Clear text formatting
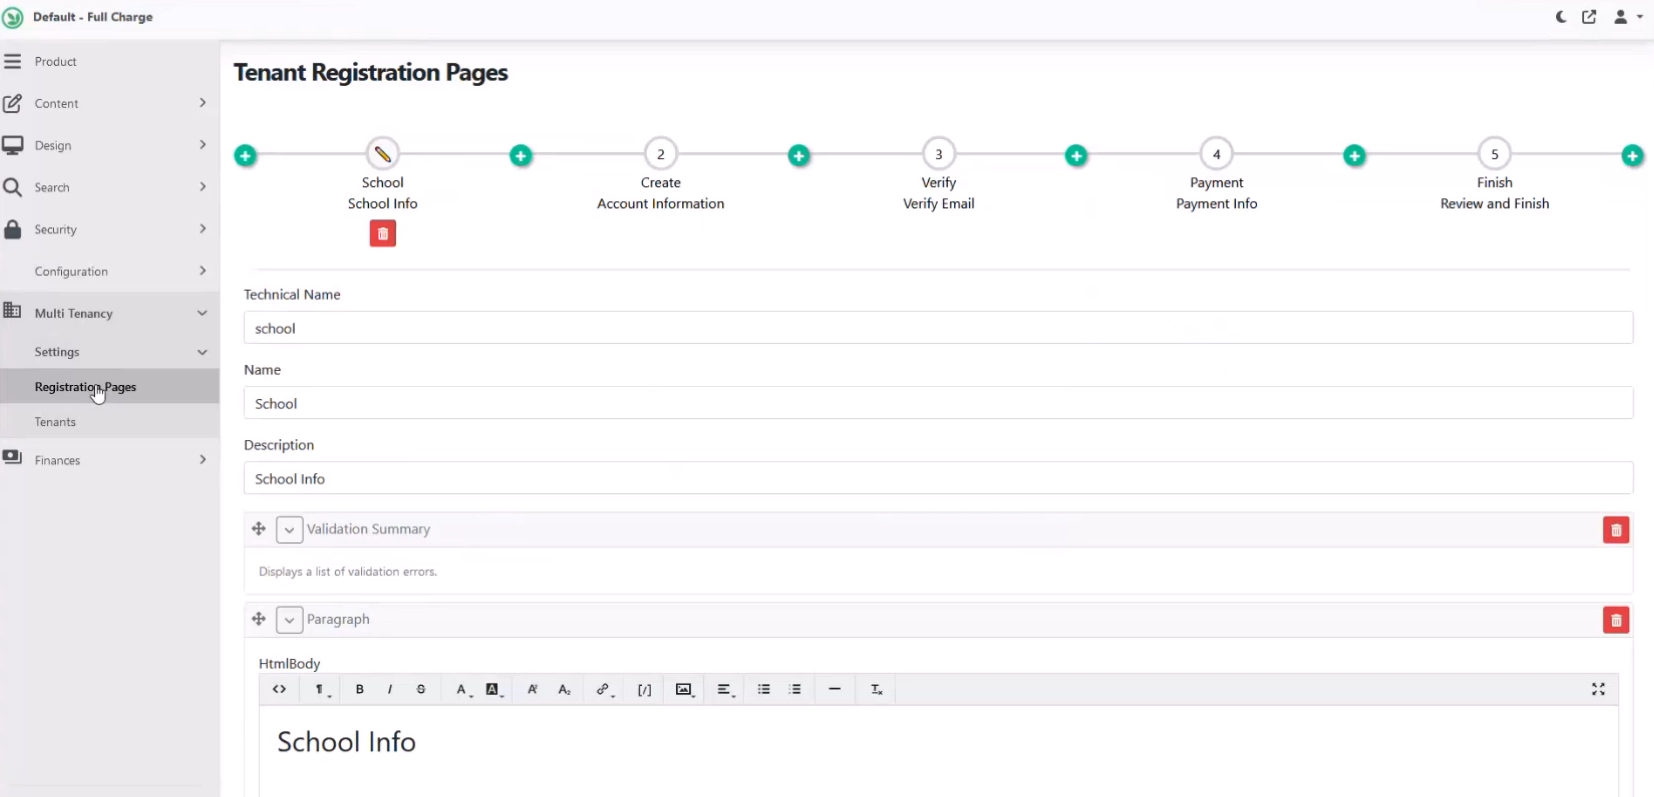 coord(877,690)
